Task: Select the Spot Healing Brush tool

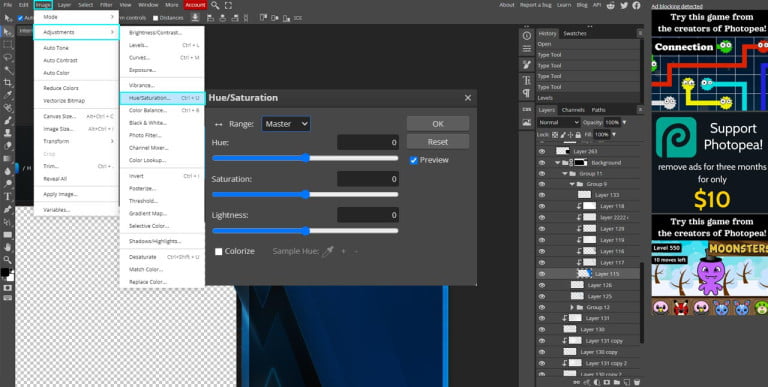Action: point(7,108)
